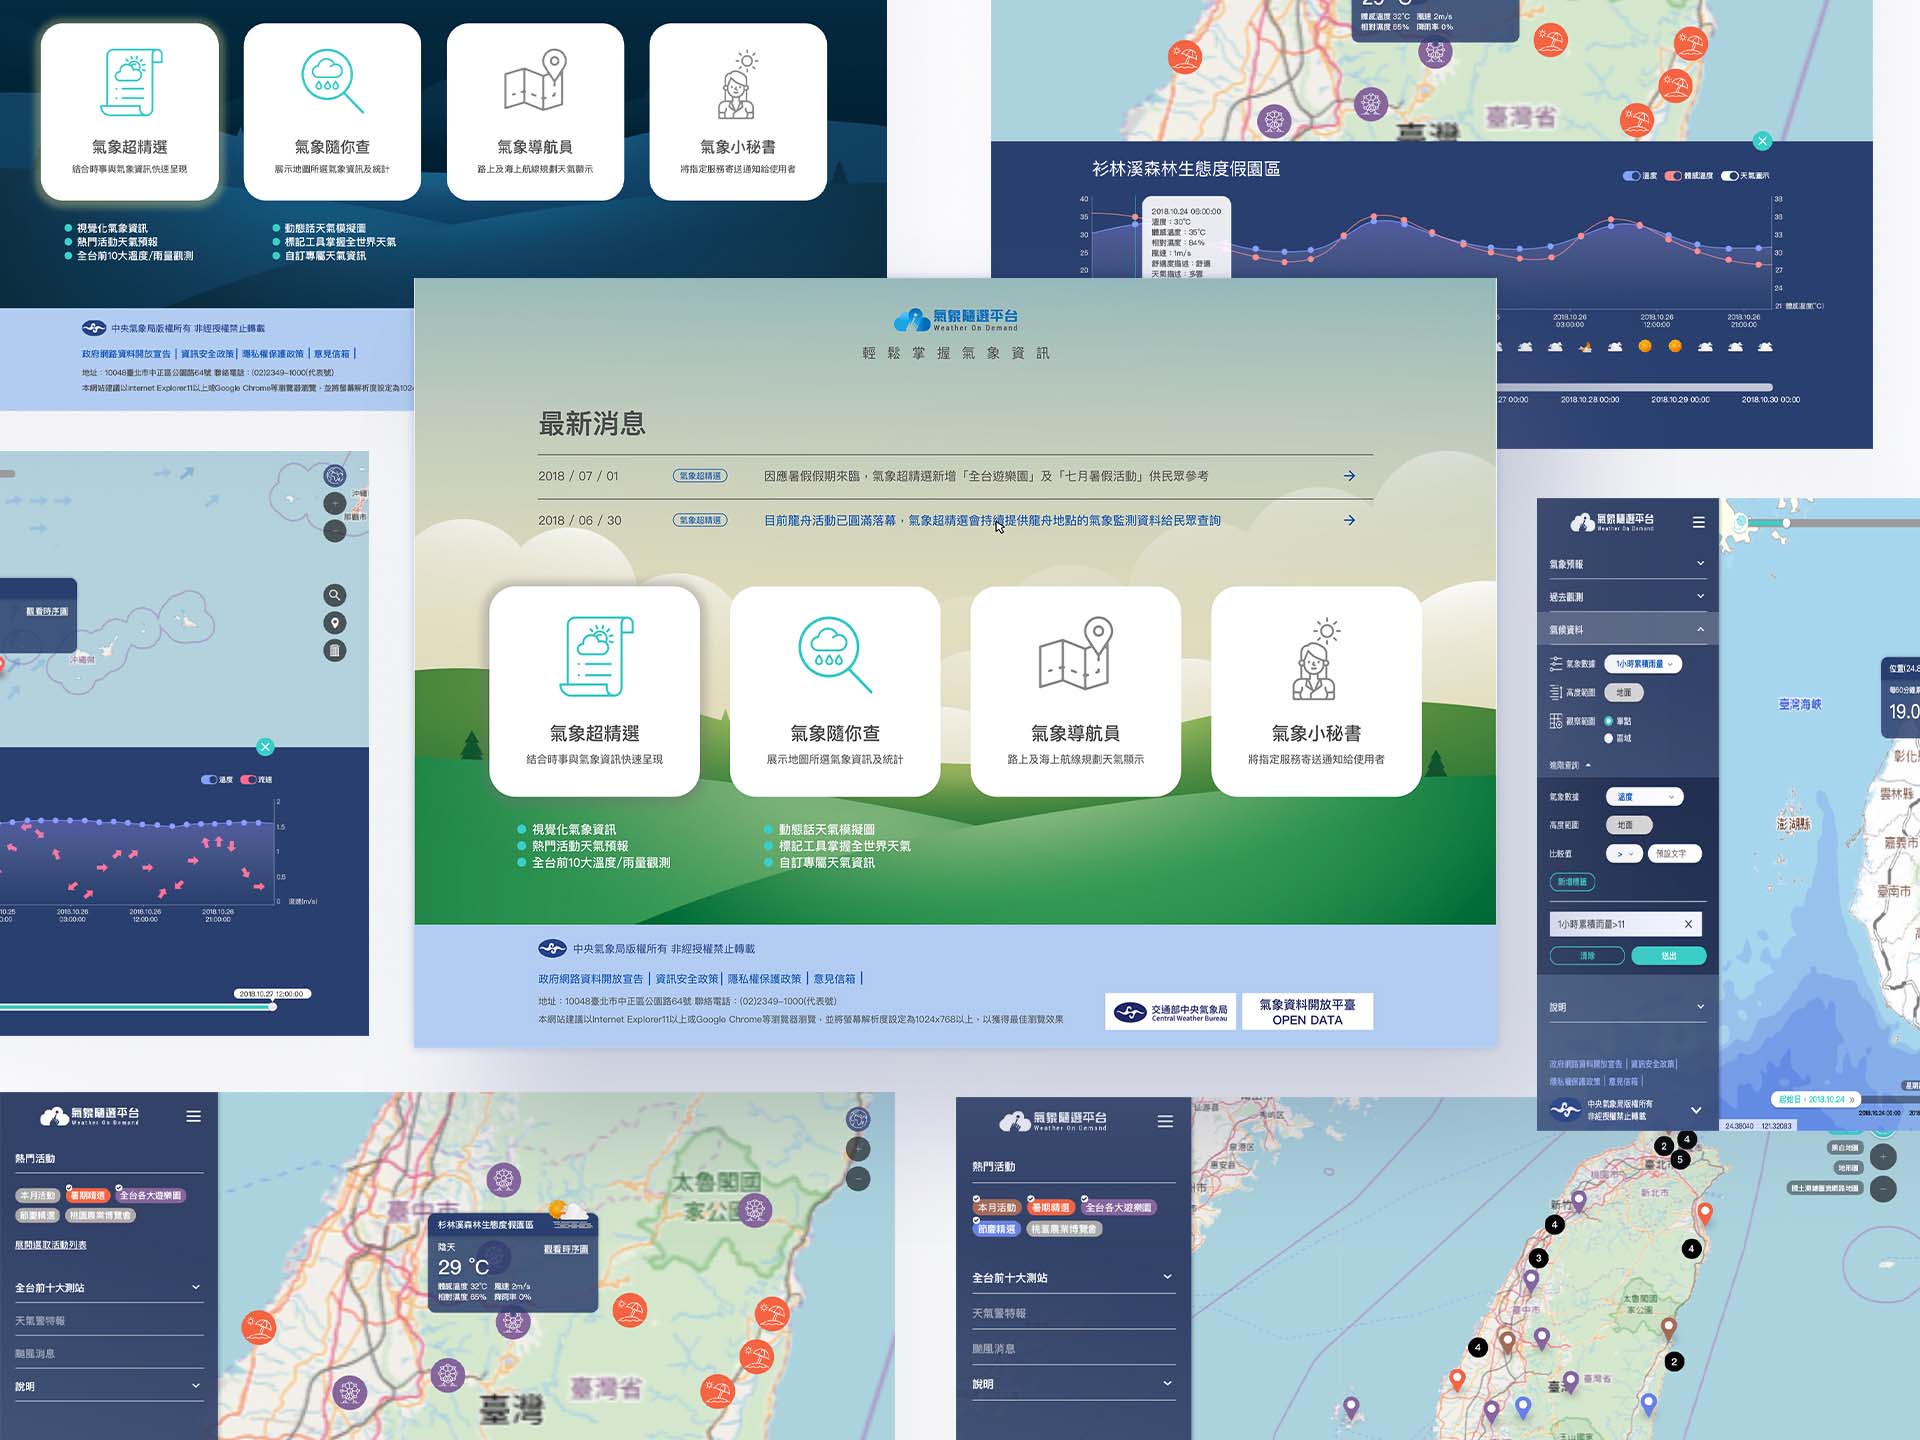This screenshot has width=1920, height=1440.
Task: Toggle 體感溫度 switch in 杉林溪 chart legend
Action: pos(1673,176)
